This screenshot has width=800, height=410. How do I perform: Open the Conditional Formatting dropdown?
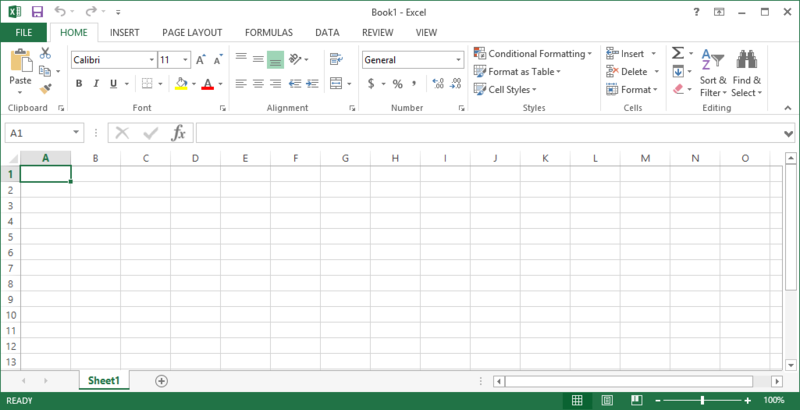coord(533,54)
